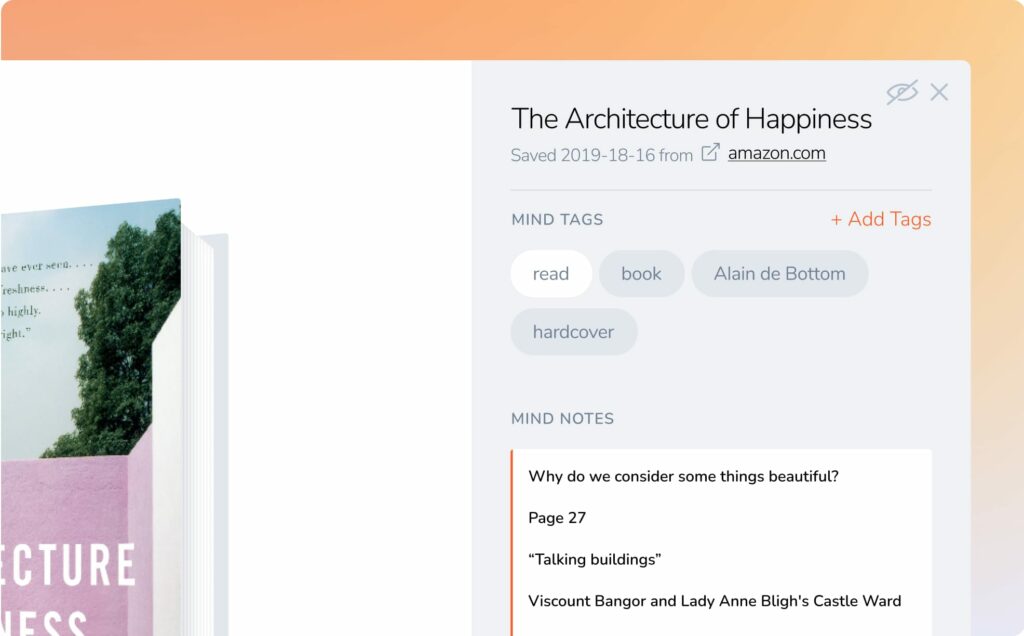This screenshot has width=1024, height=636.
Task: Click the tree photo on the book cover
Action: (x=120, y=330)
